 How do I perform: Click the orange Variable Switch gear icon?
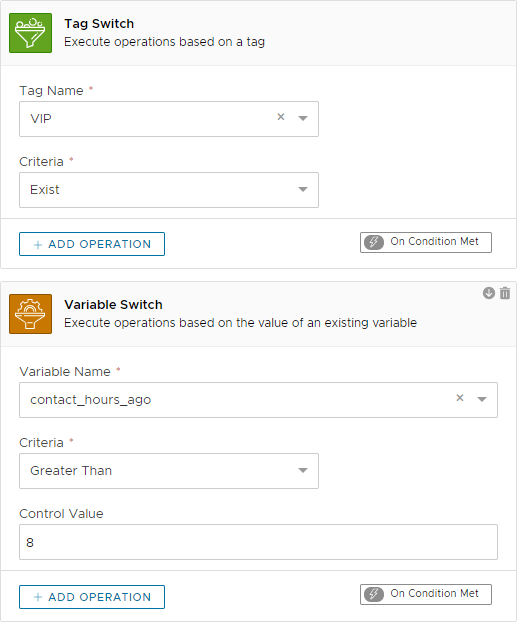tap(31, 314)
